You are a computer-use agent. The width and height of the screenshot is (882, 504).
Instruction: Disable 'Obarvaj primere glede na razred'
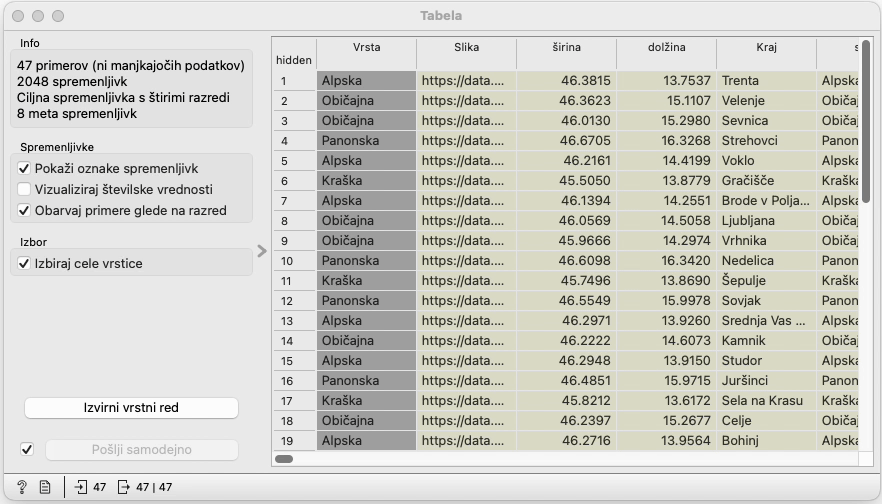[25, 210]
